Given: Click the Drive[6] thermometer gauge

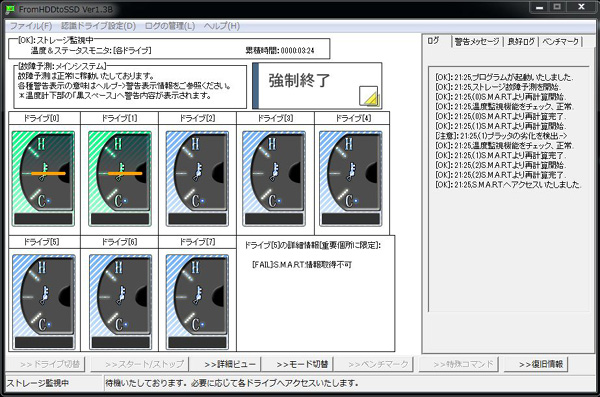Looking at the screenshot, I should (121, 302).
